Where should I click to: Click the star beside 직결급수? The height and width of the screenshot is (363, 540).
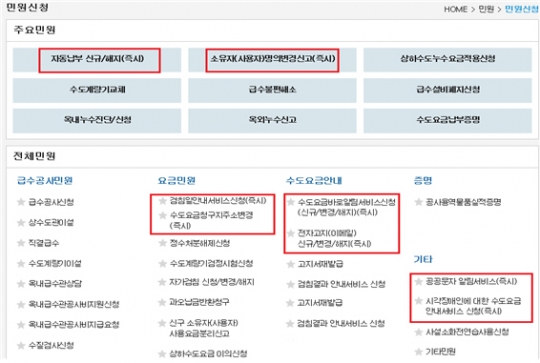pyautogui.click(x=21, y=243)
